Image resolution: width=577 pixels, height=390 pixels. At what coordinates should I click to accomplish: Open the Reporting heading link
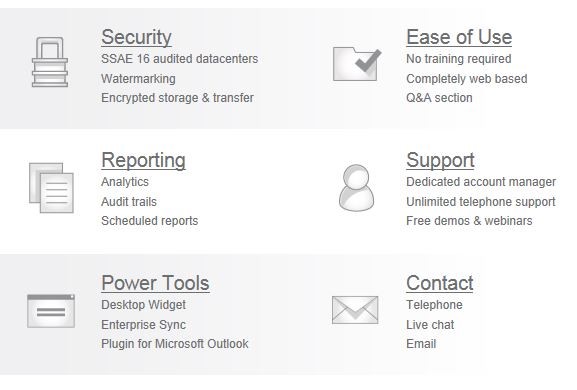[144, 160]
